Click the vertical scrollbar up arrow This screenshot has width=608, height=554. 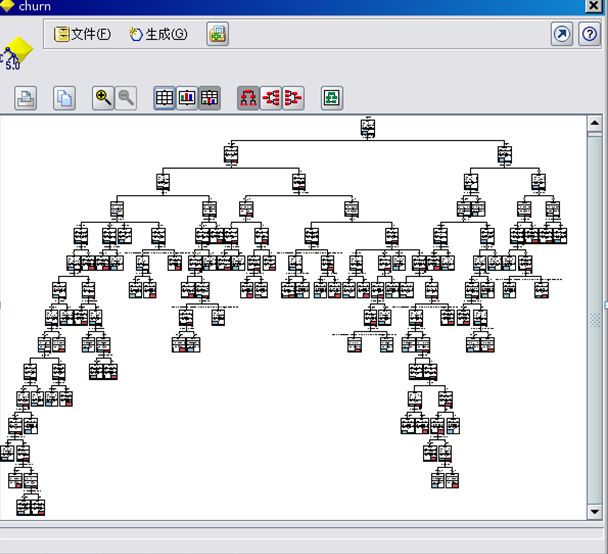point(594,124)
